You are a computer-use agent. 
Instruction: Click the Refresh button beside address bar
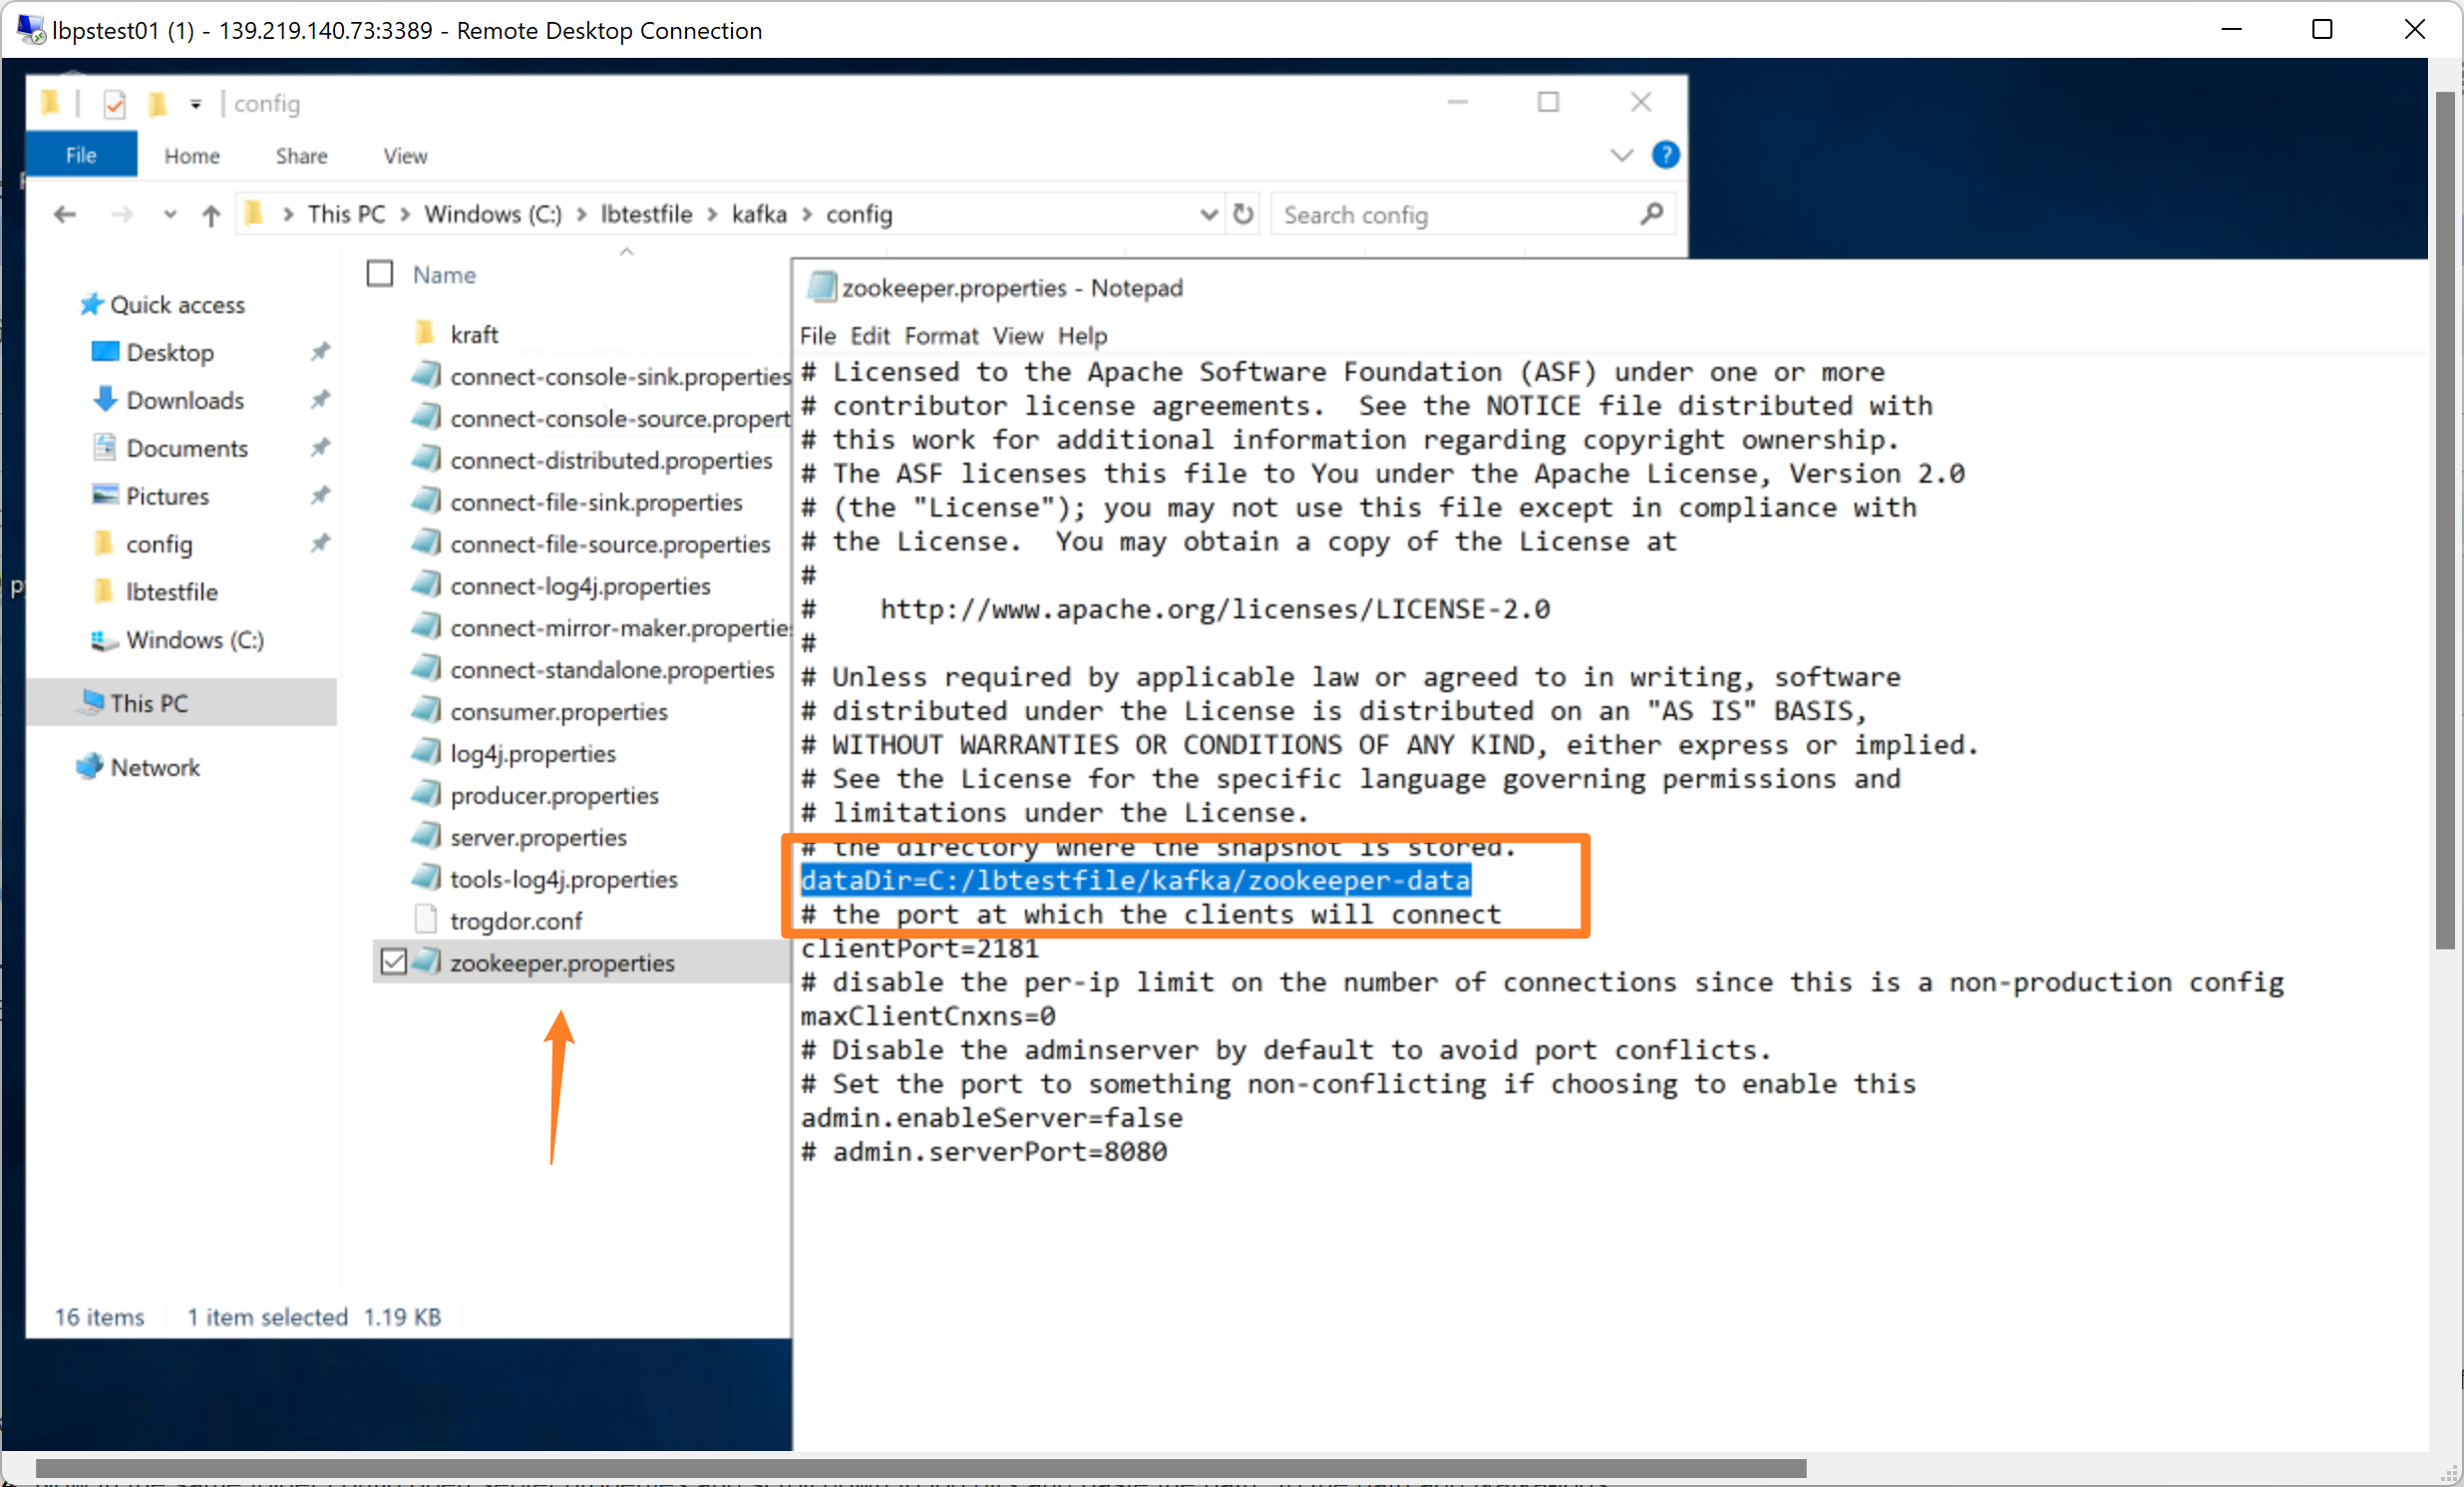coord(1243,214)
